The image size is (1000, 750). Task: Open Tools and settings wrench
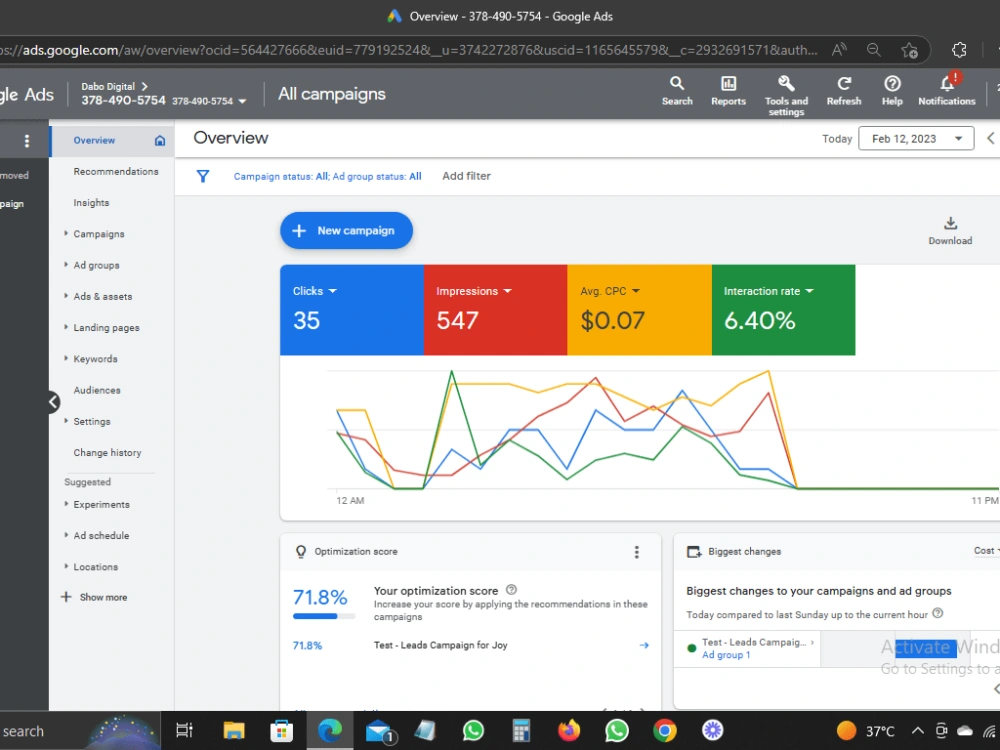(786, 95)
